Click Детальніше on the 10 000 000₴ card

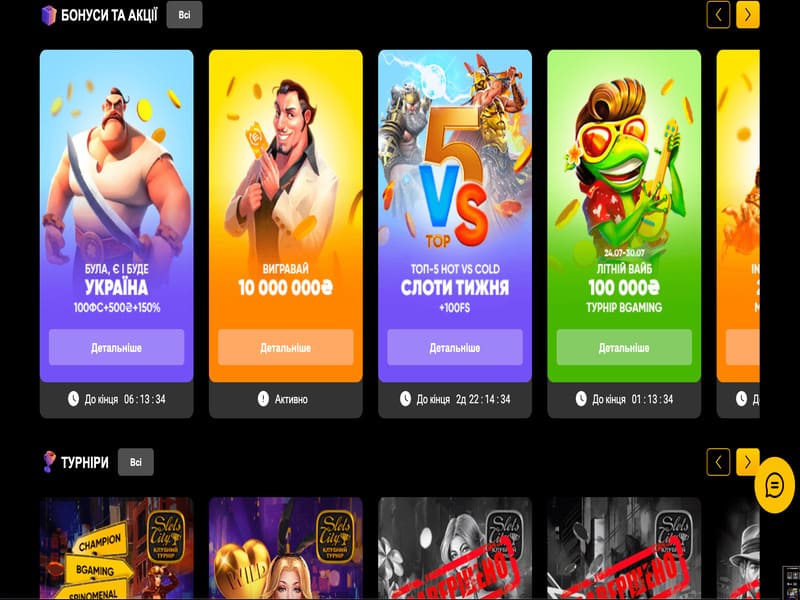(286, 347)
